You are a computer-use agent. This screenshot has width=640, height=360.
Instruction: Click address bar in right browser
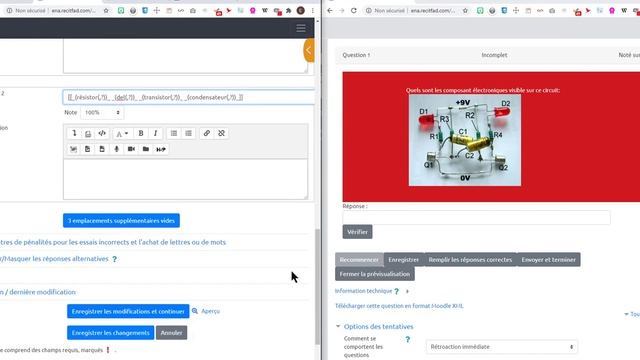click(x=416, y=11)
